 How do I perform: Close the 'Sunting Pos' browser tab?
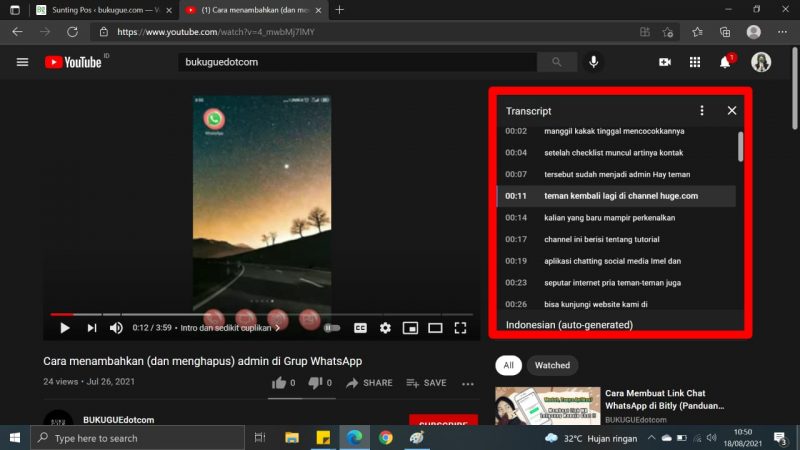tap(169, 10)
